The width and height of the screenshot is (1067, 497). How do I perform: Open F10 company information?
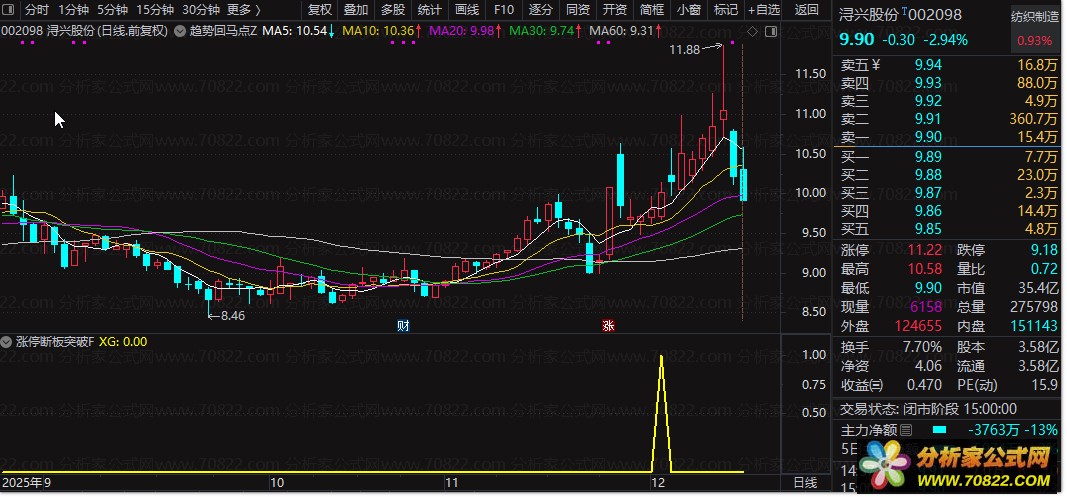(504, 10)
